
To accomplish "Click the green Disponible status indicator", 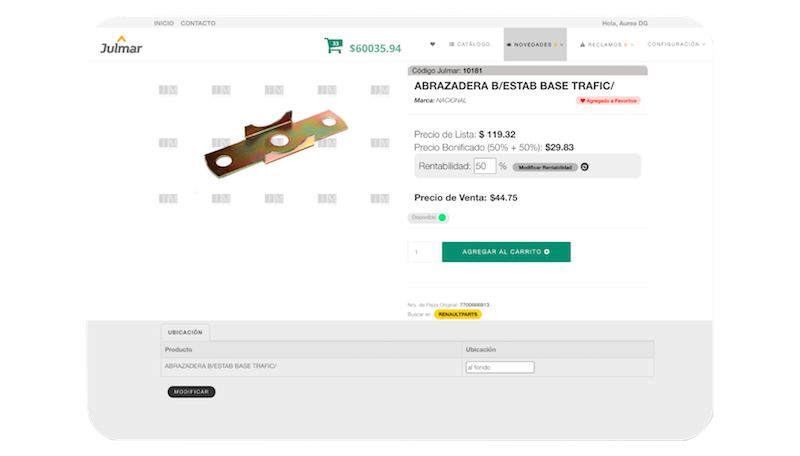I will (x=442, y=218).
